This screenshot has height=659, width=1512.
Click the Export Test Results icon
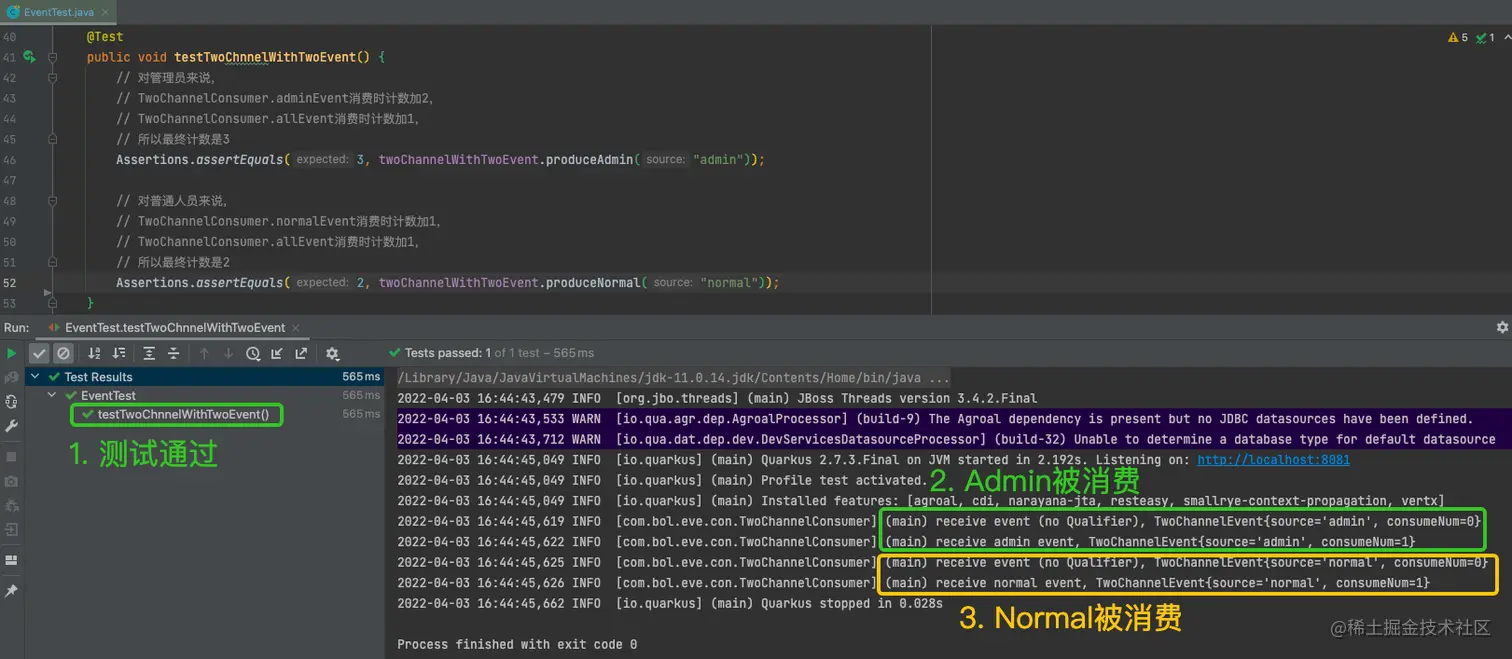click(299, 353)
